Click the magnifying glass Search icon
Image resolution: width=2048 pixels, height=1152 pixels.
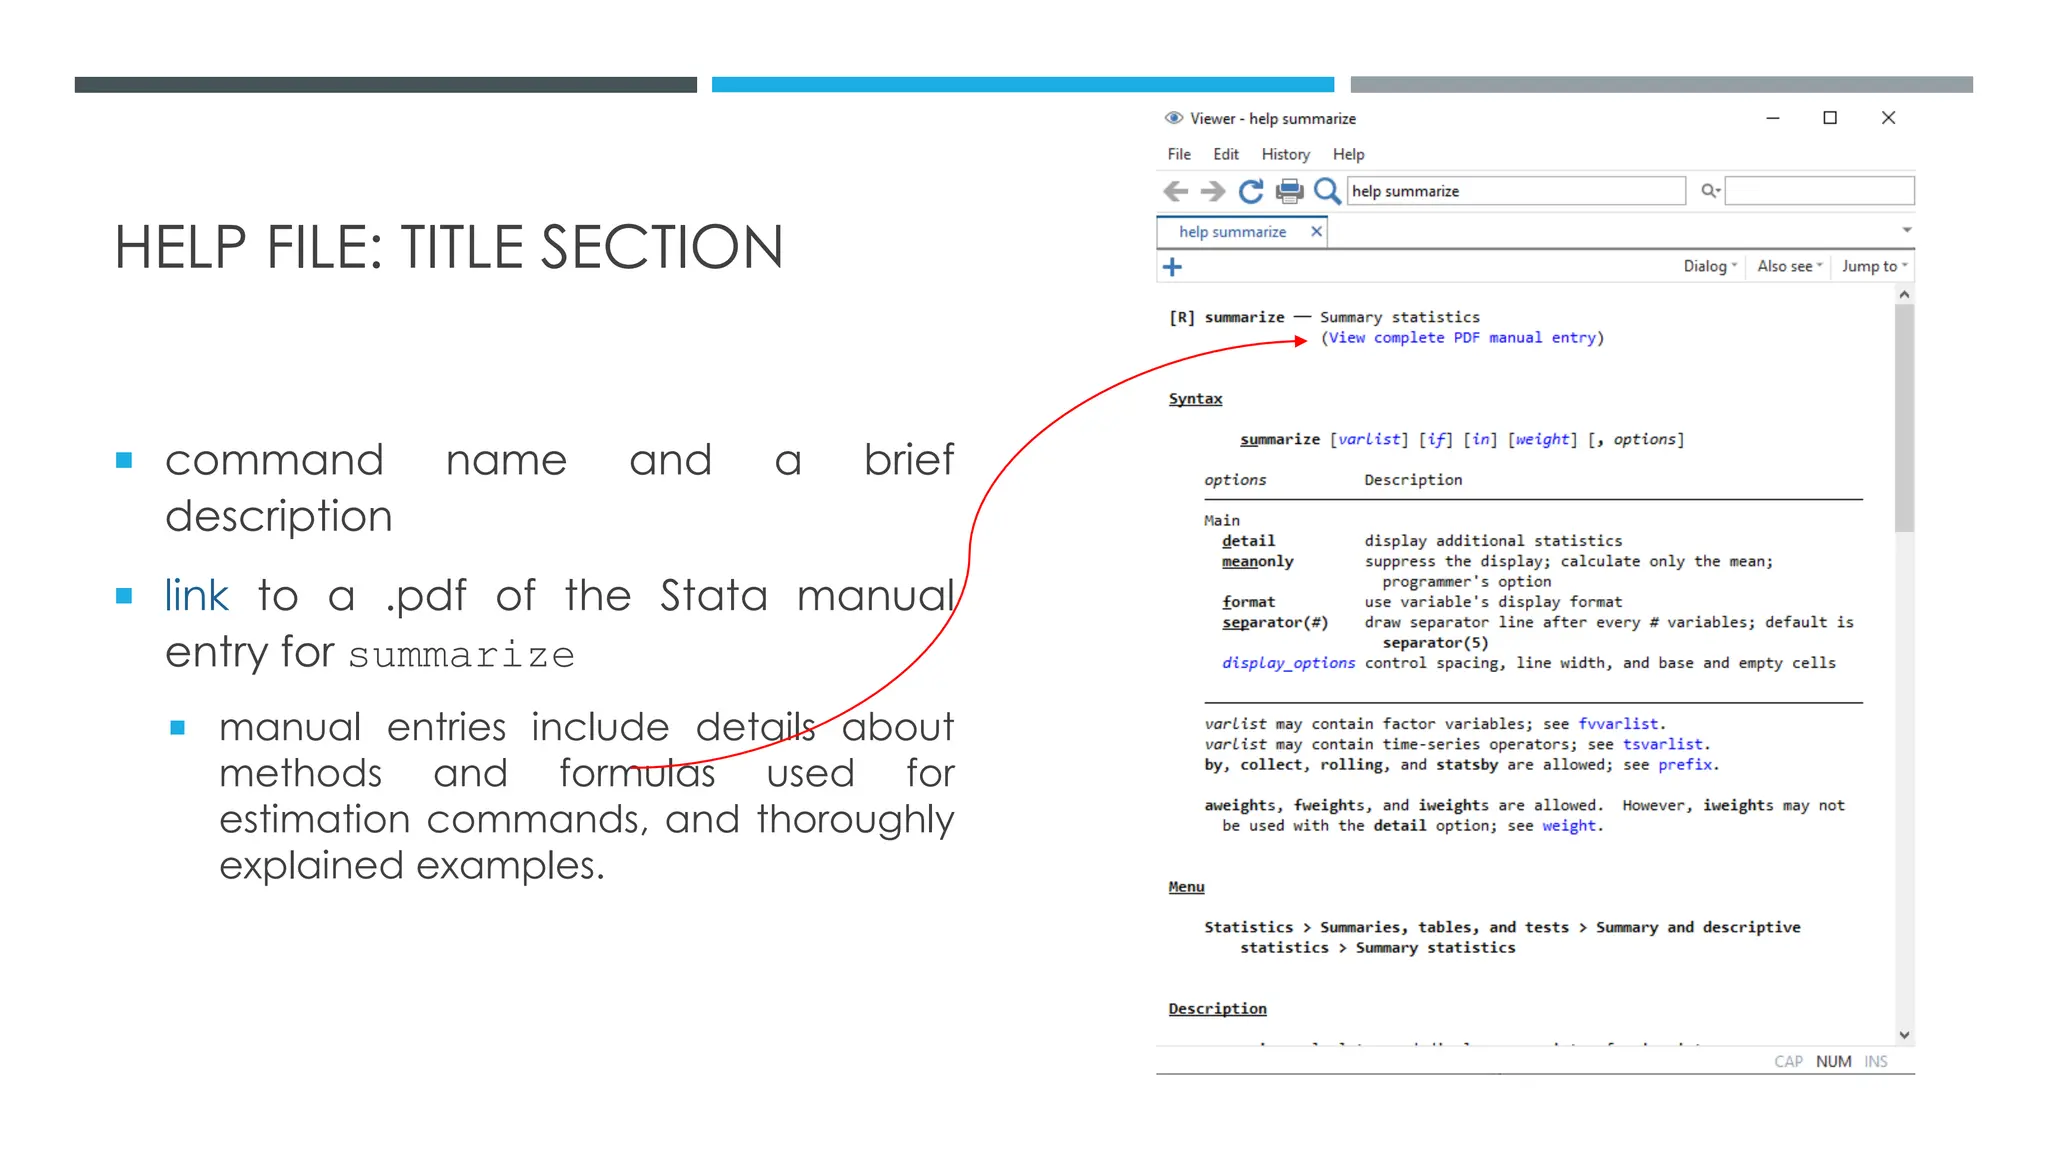point(1327,191)
